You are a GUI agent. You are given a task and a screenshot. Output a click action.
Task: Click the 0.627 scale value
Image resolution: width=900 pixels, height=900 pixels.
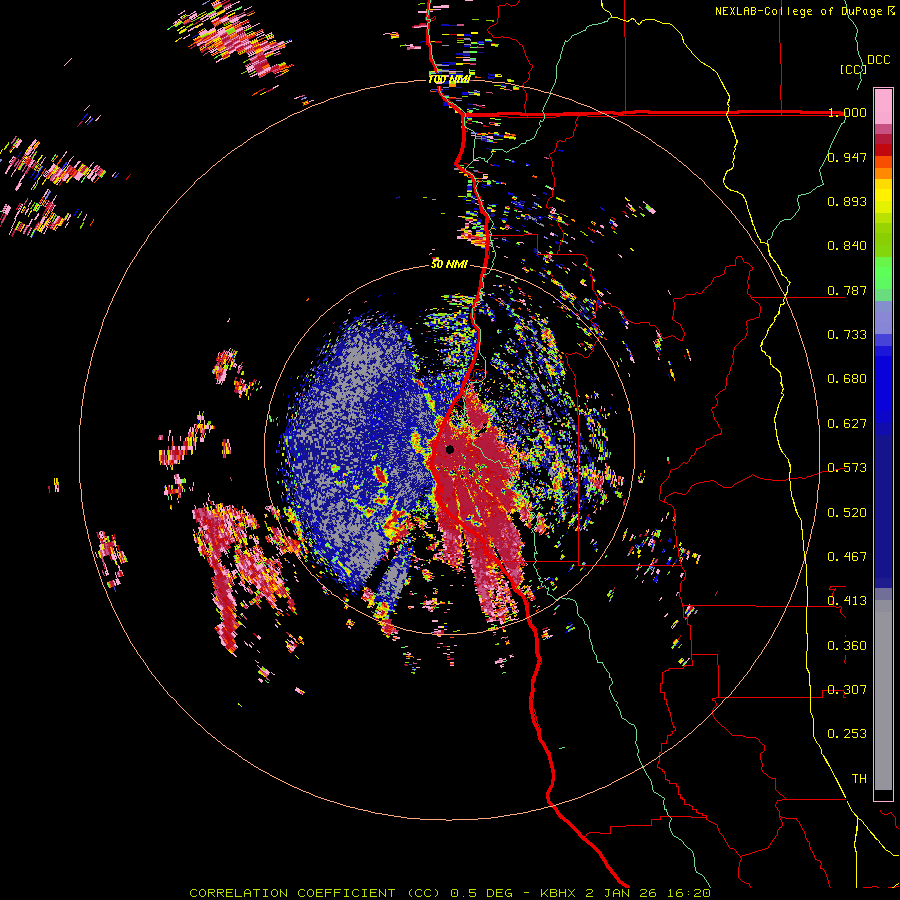pyautogui.click(x=847, y=424)
